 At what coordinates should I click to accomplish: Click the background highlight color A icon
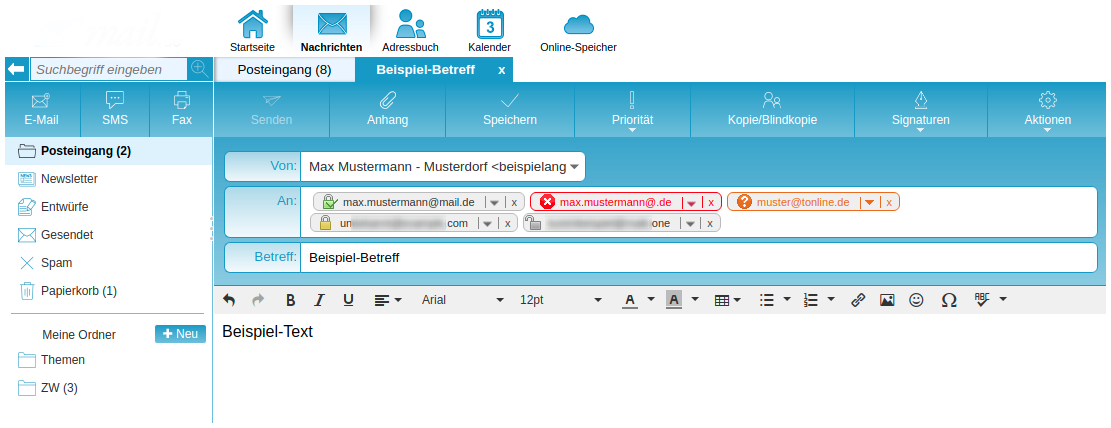click(x=674, y=300)
